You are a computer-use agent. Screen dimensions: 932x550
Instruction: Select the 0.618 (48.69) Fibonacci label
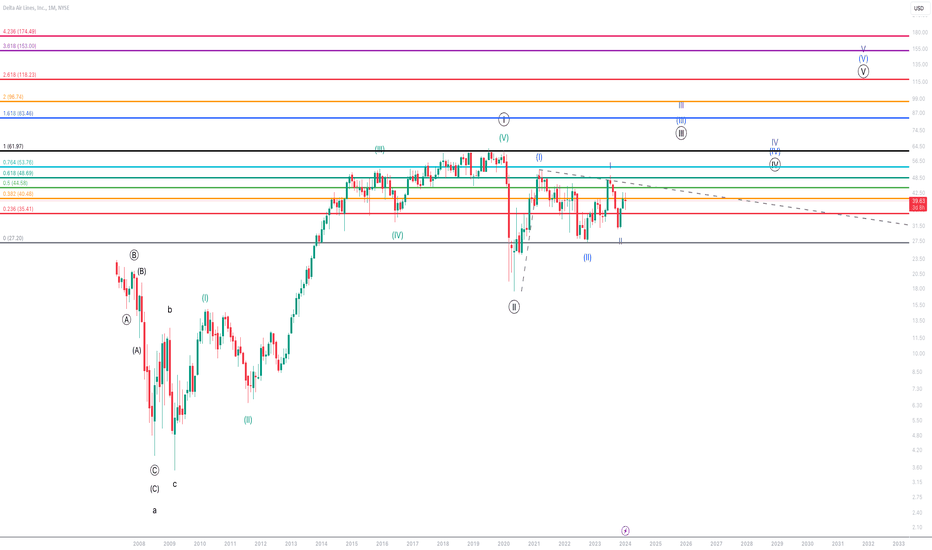[x=18, y=173]
